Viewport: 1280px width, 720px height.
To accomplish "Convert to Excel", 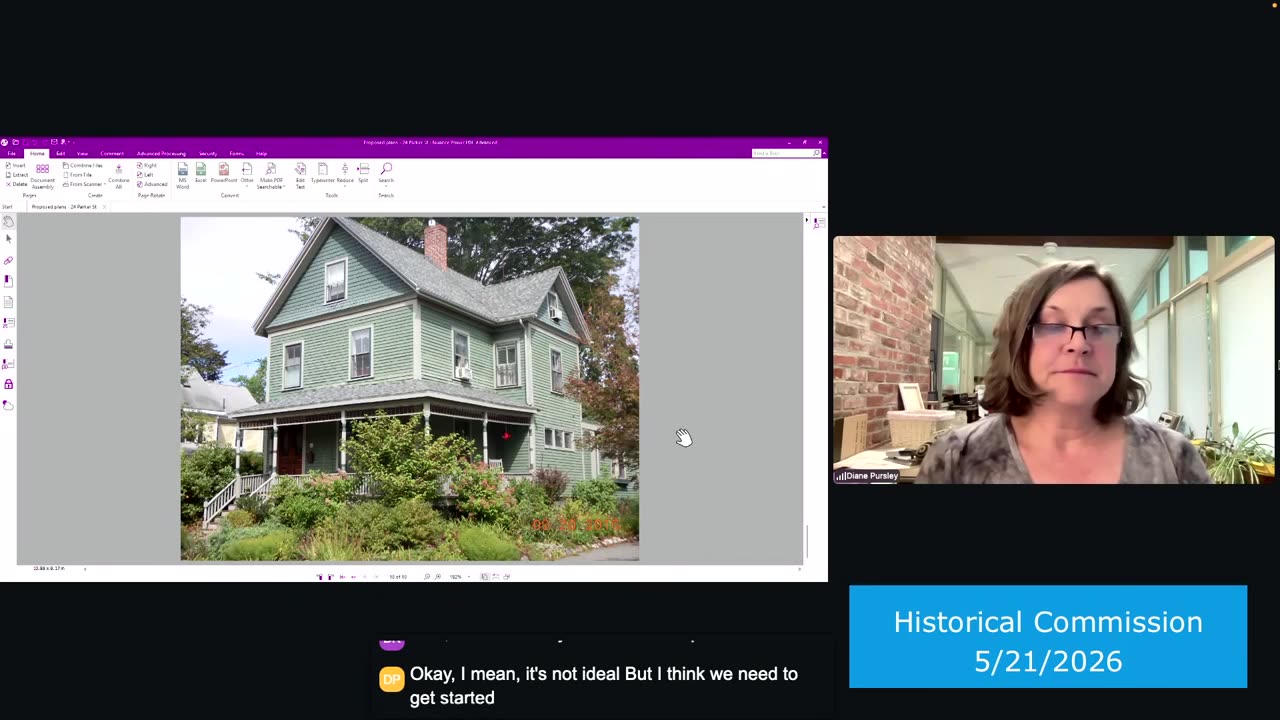I will (x=200, y=174).
